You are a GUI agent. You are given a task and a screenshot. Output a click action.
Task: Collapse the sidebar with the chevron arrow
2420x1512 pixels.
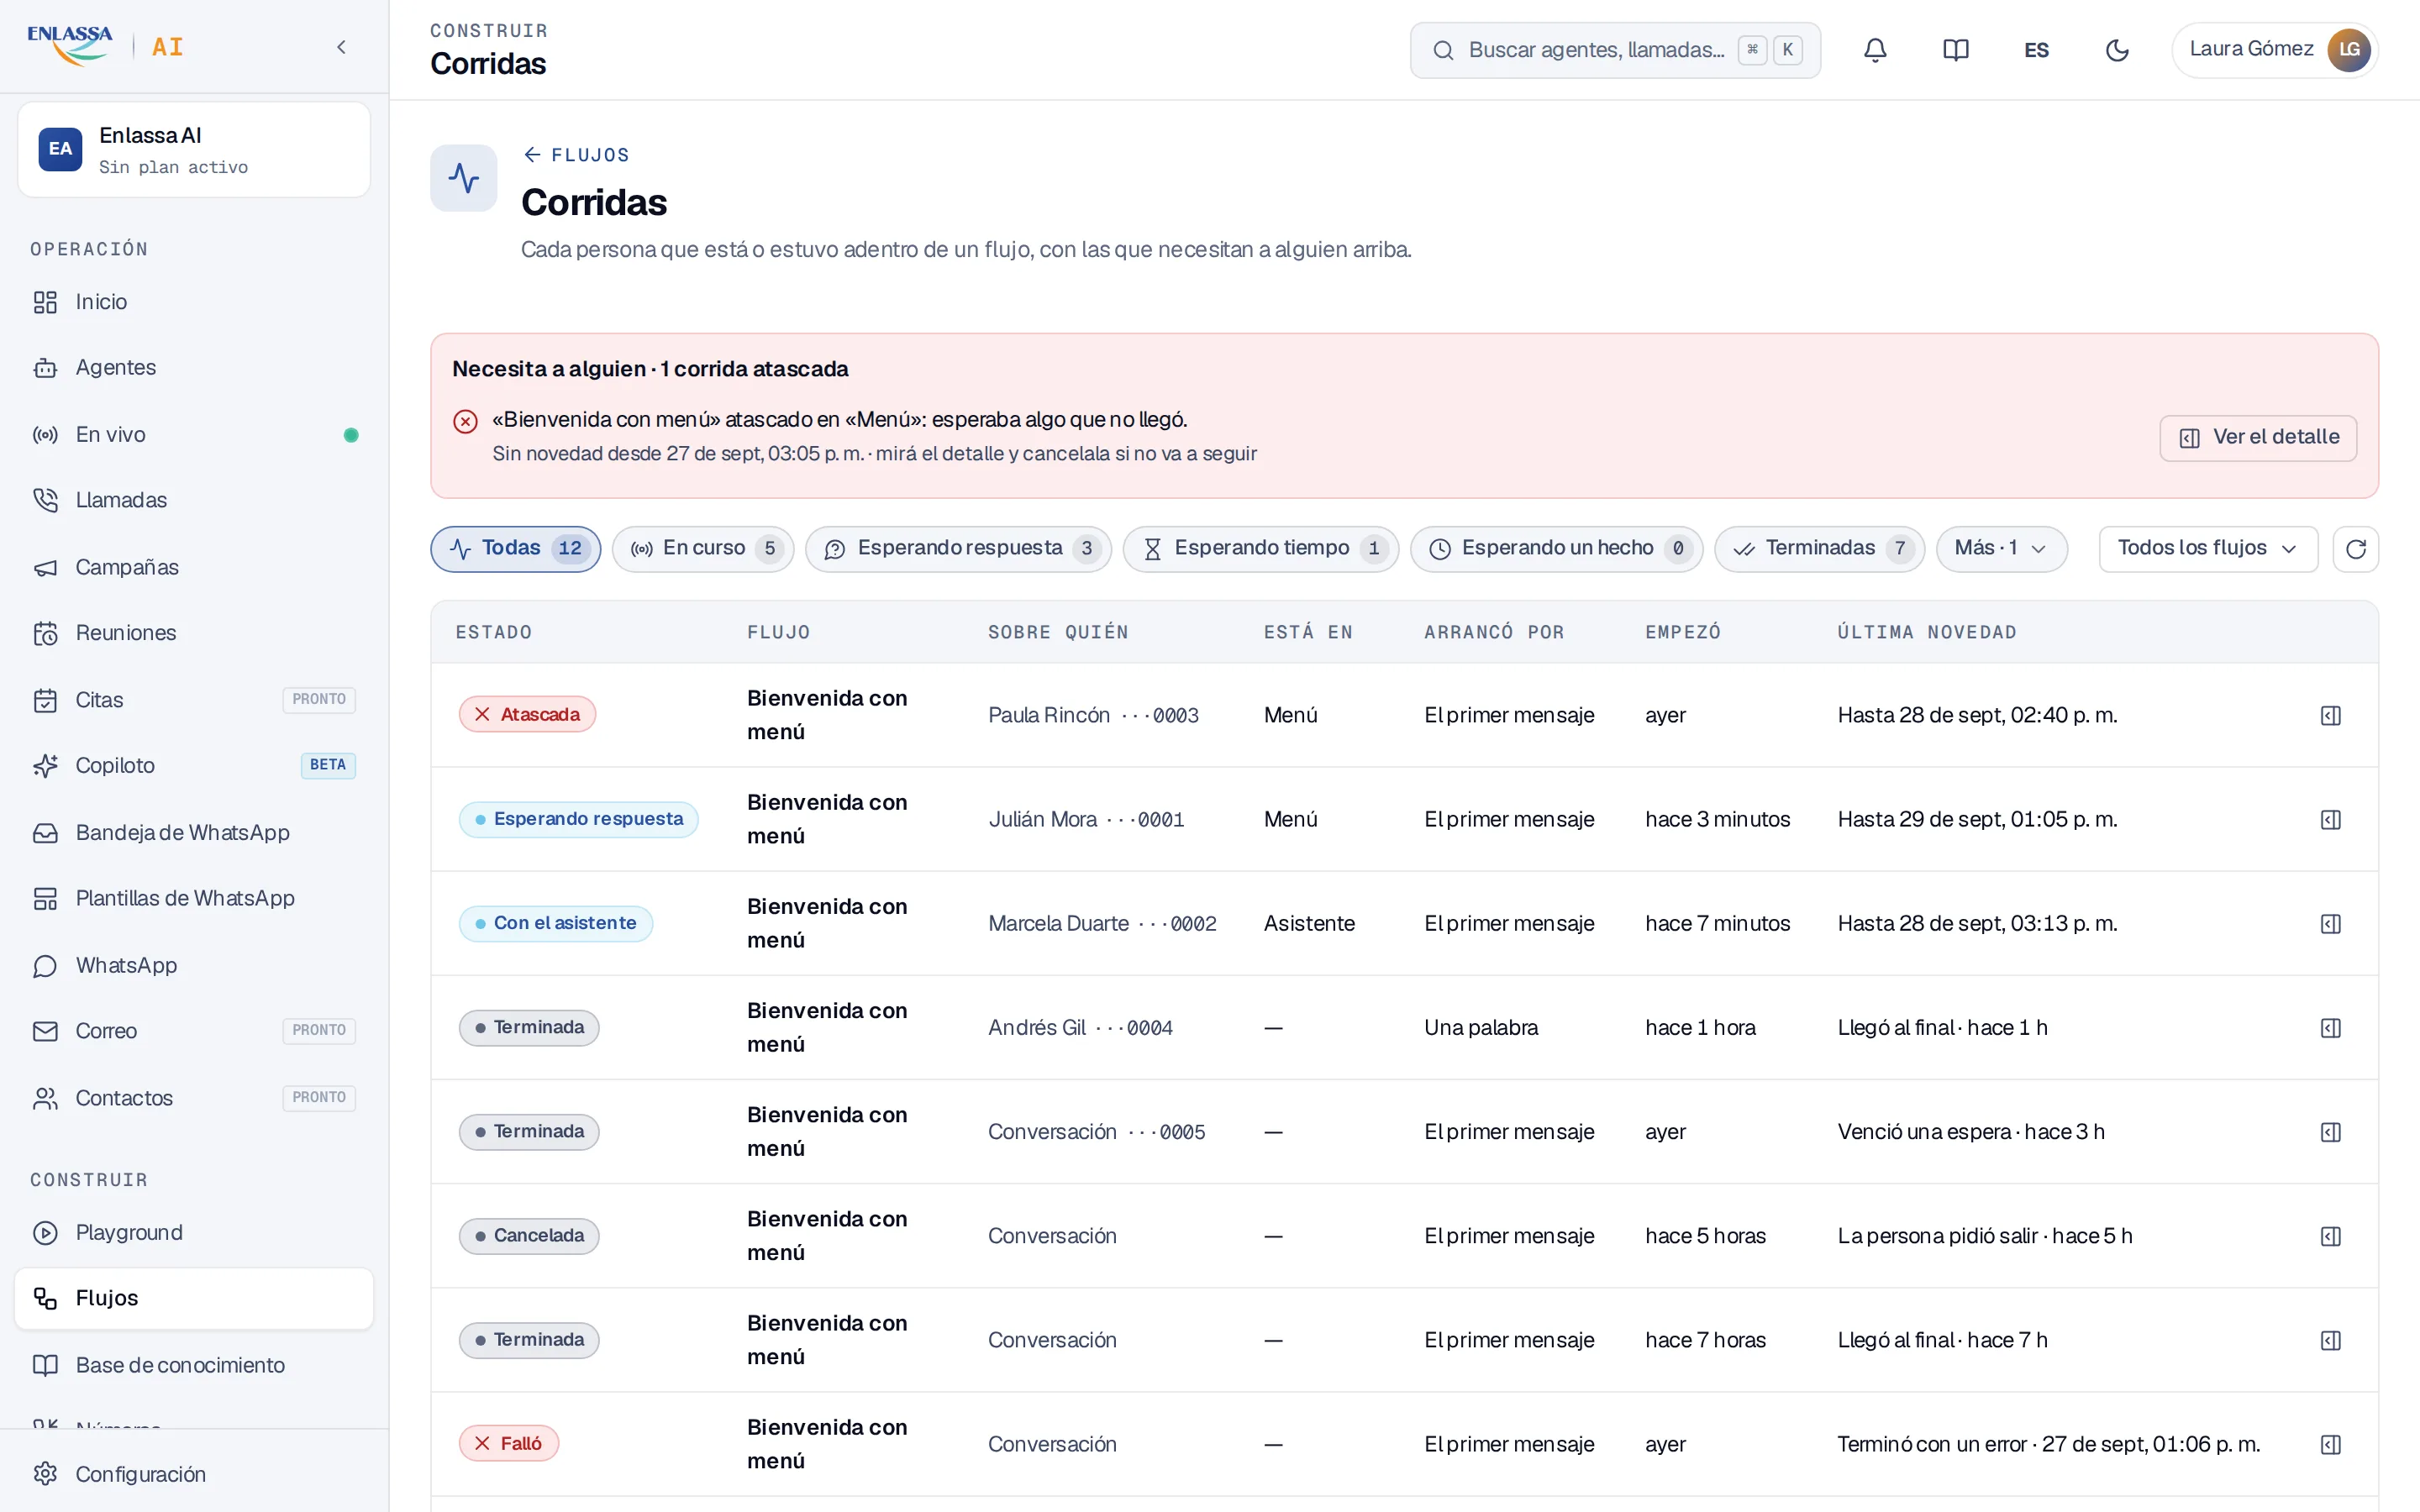point(341,47)
